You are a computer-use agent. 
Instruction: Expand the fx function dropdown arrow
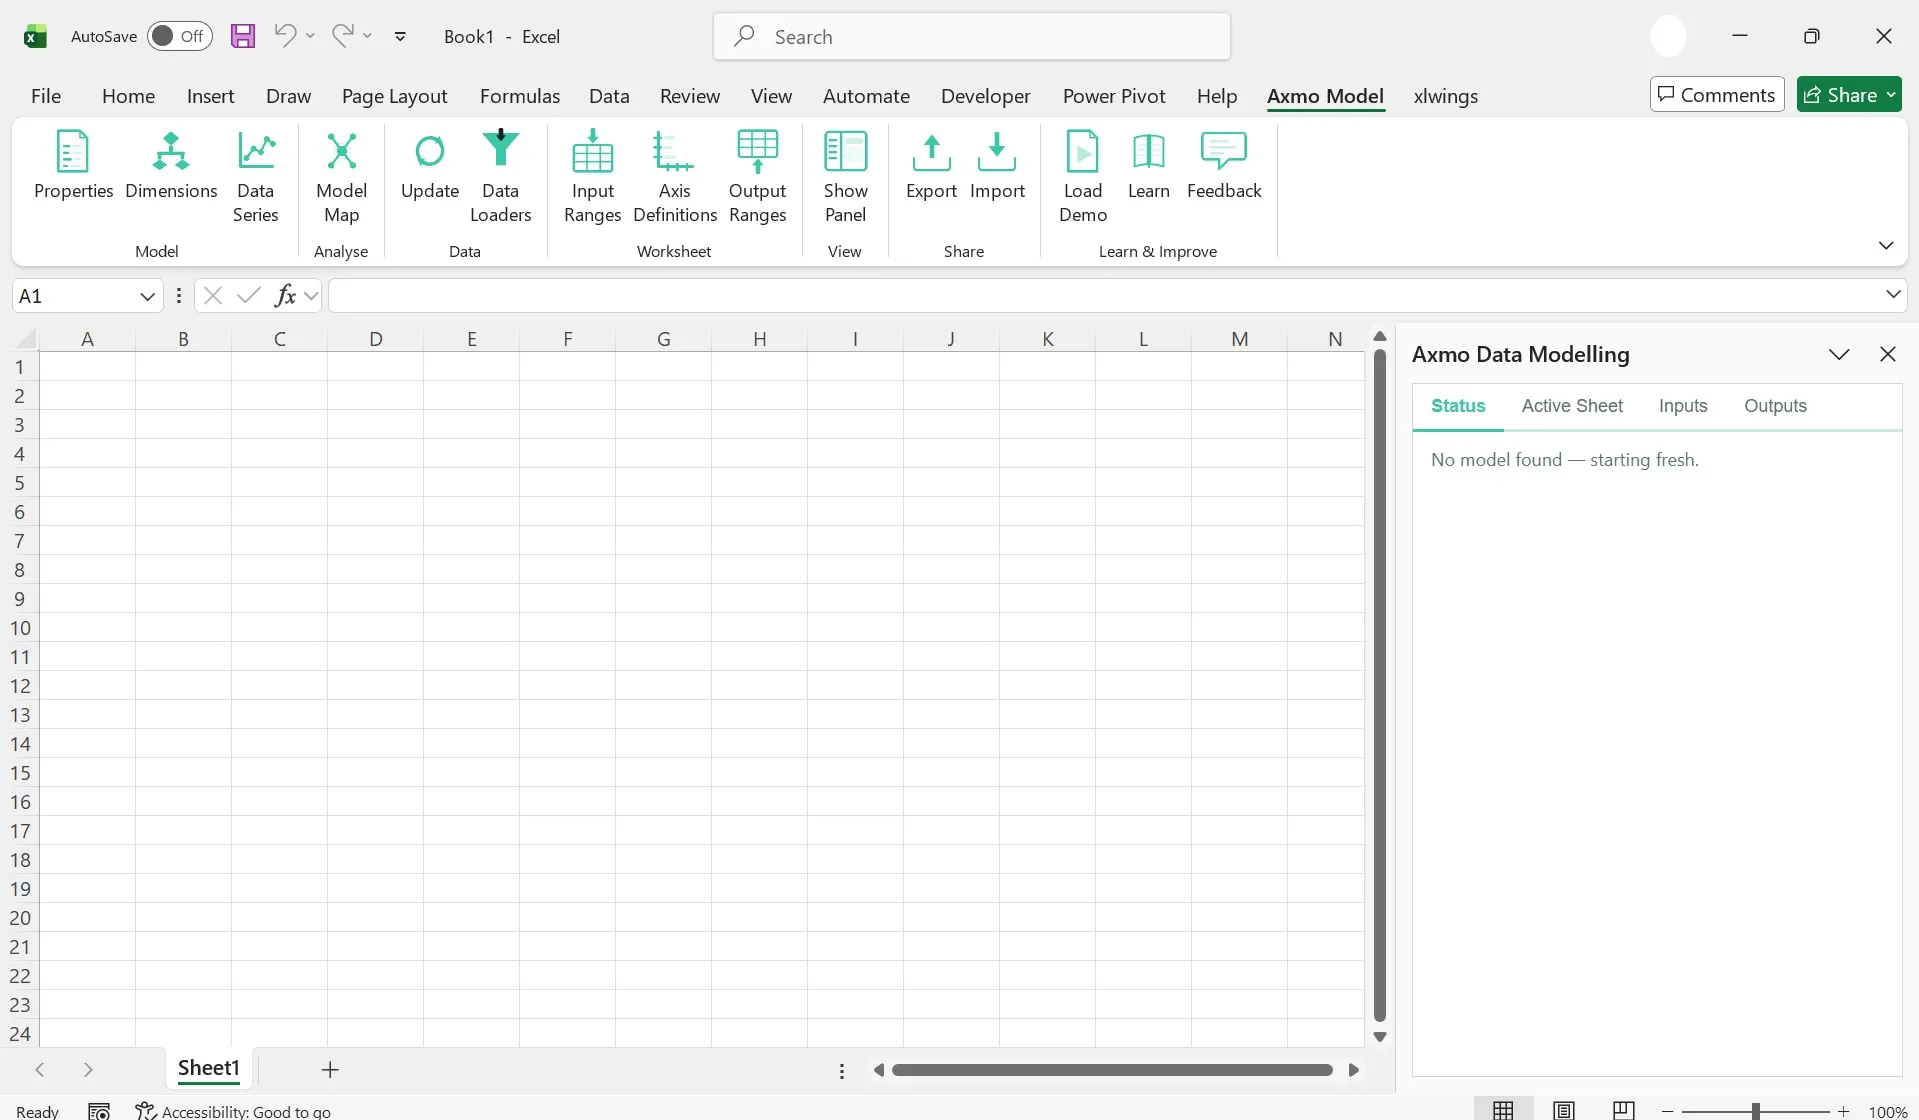[x=311, y=295]
